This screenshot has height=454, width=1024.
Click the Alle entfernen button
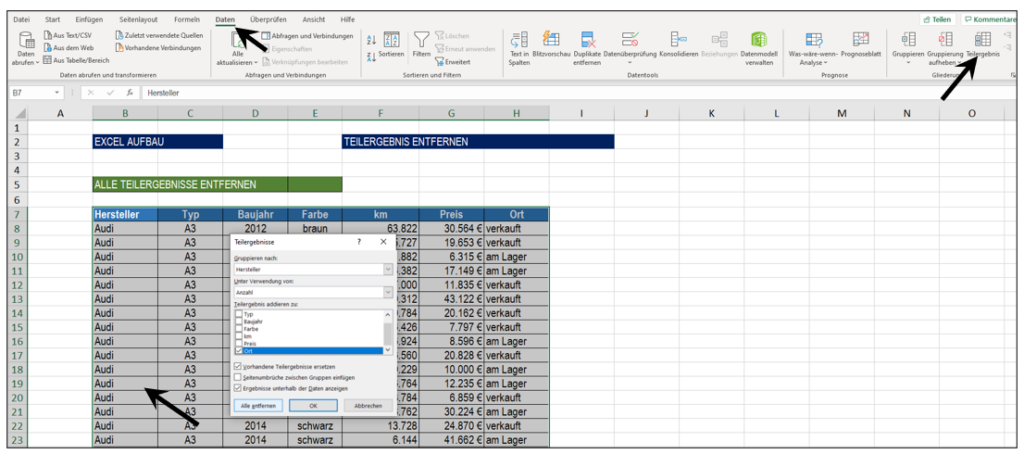point(257,406)
